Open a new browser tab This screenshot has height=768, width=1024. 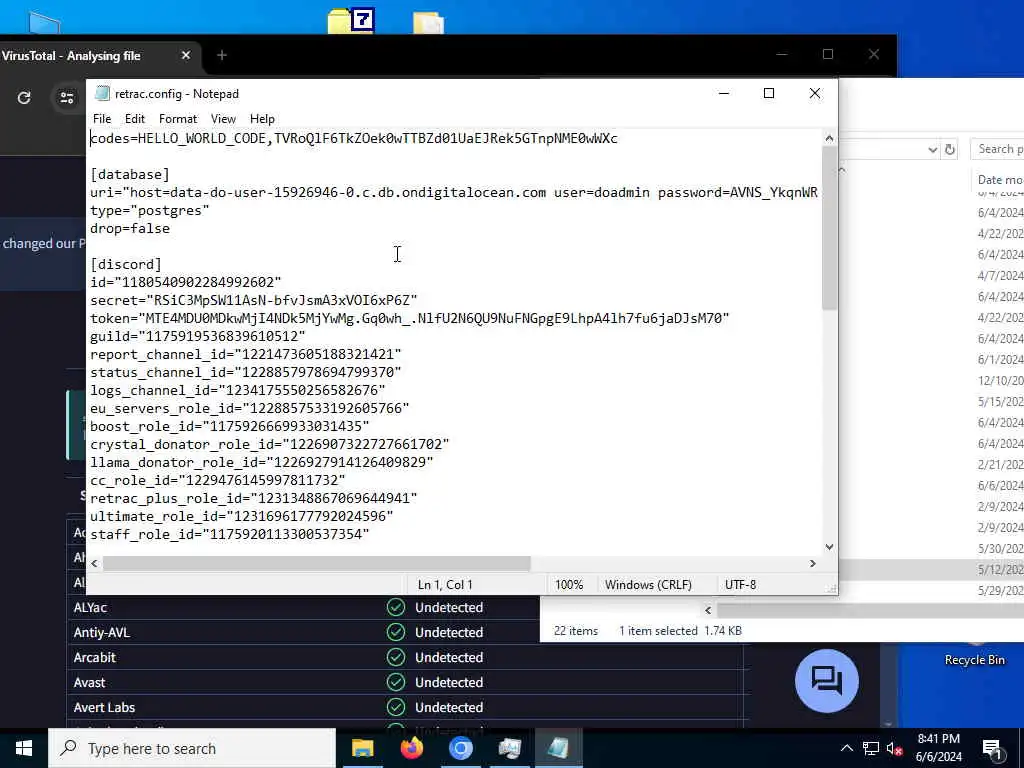tap(221, 56)
